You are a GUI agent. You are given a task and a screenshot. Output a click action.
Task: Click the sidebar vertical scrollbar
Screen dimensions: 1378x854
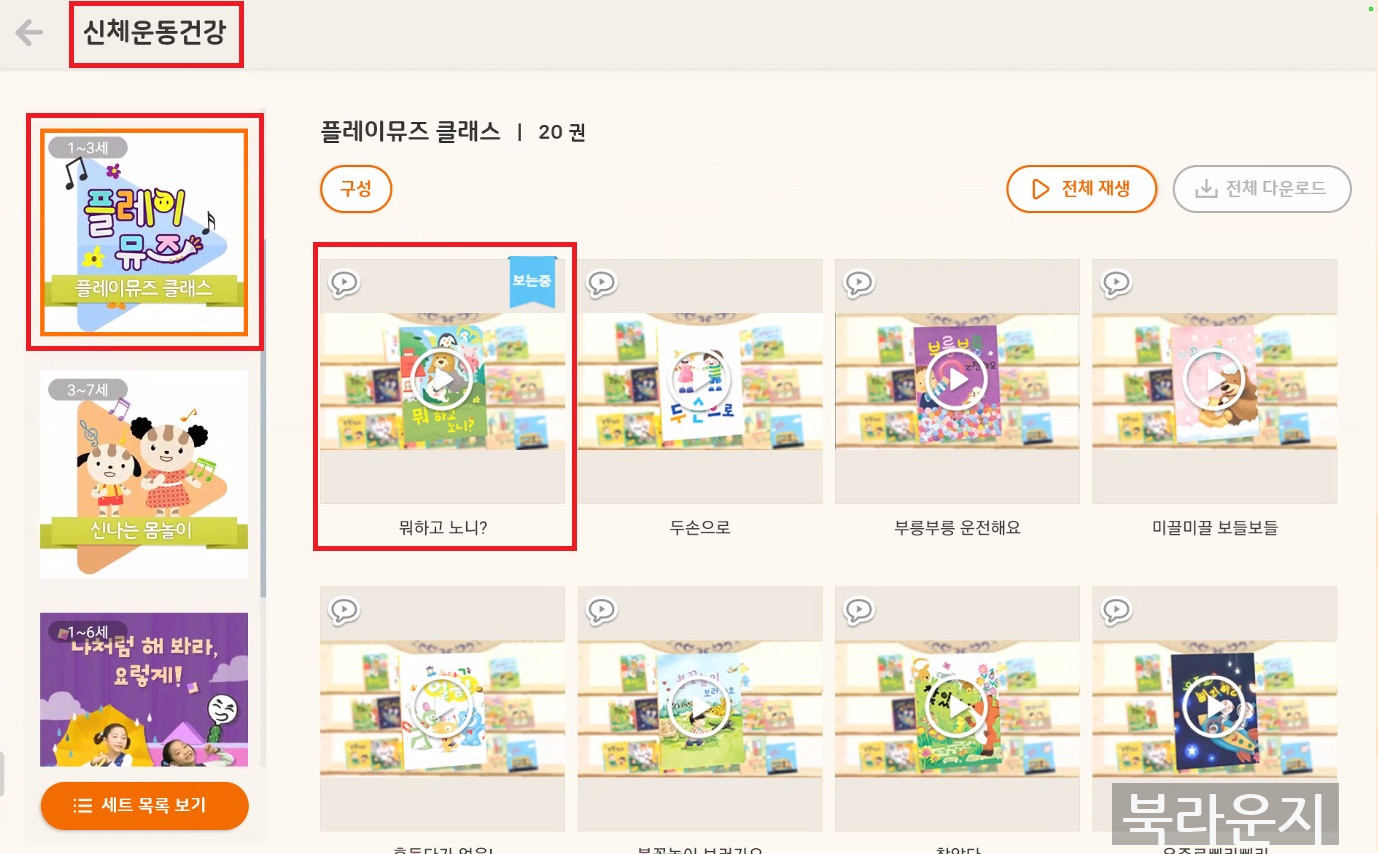[263, 418]
